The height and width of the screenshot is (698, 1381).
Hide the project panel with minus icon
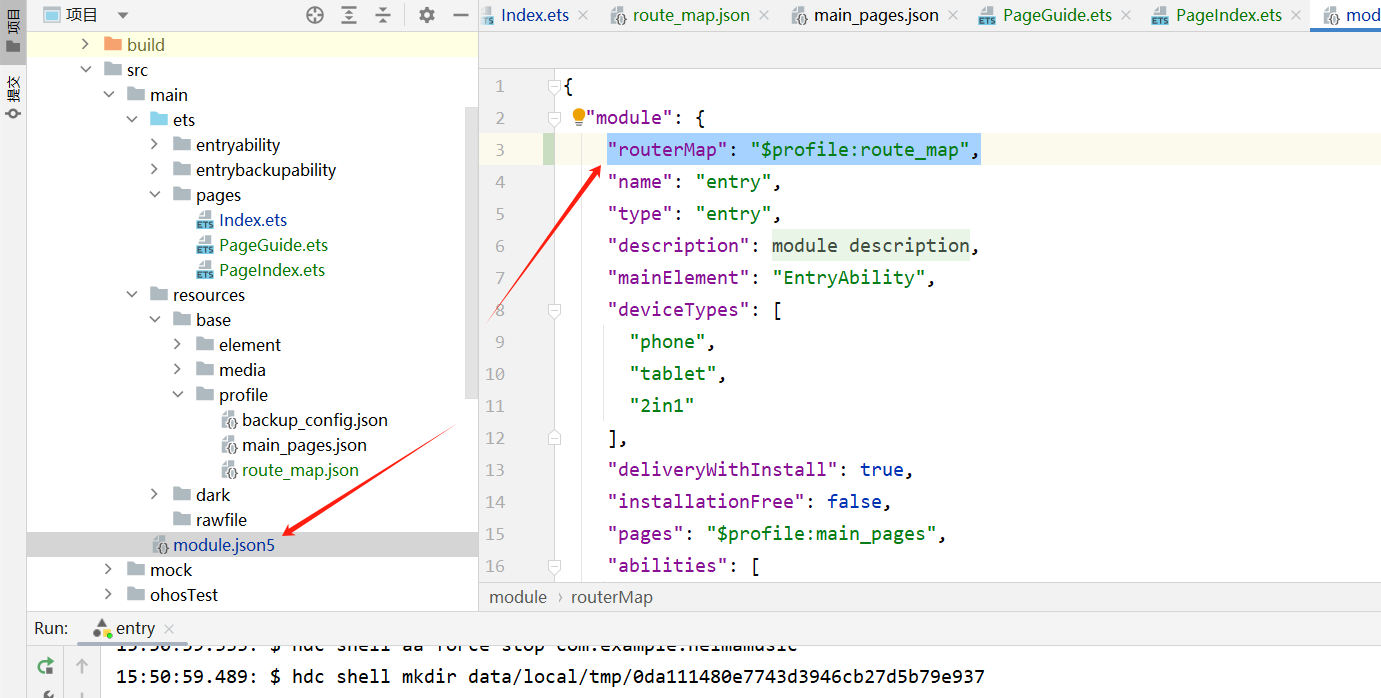[460, 15]
